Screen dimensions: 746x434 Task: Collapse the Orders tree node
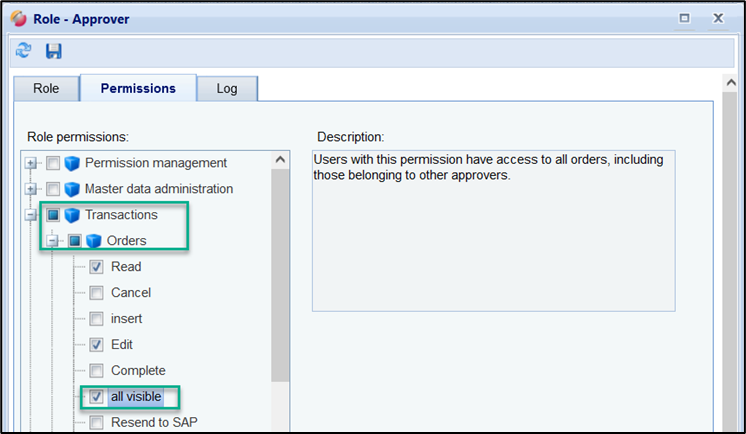coord(54,241)
